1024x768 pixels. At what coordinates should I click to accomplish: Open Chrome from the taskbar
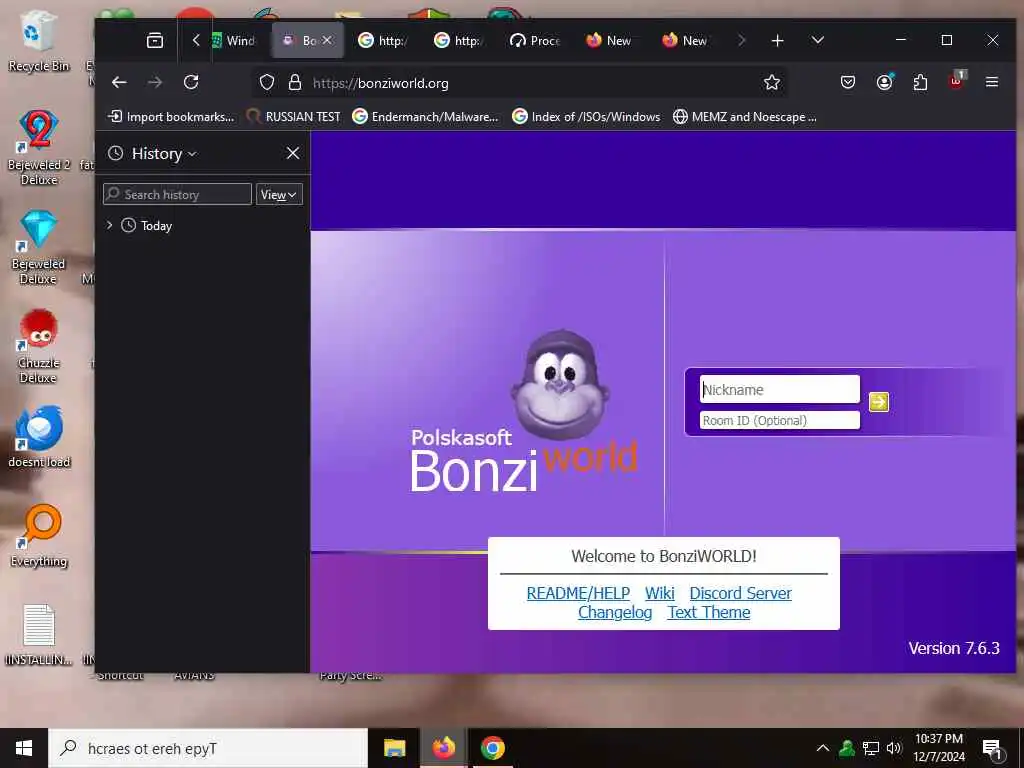coord(492,748)
